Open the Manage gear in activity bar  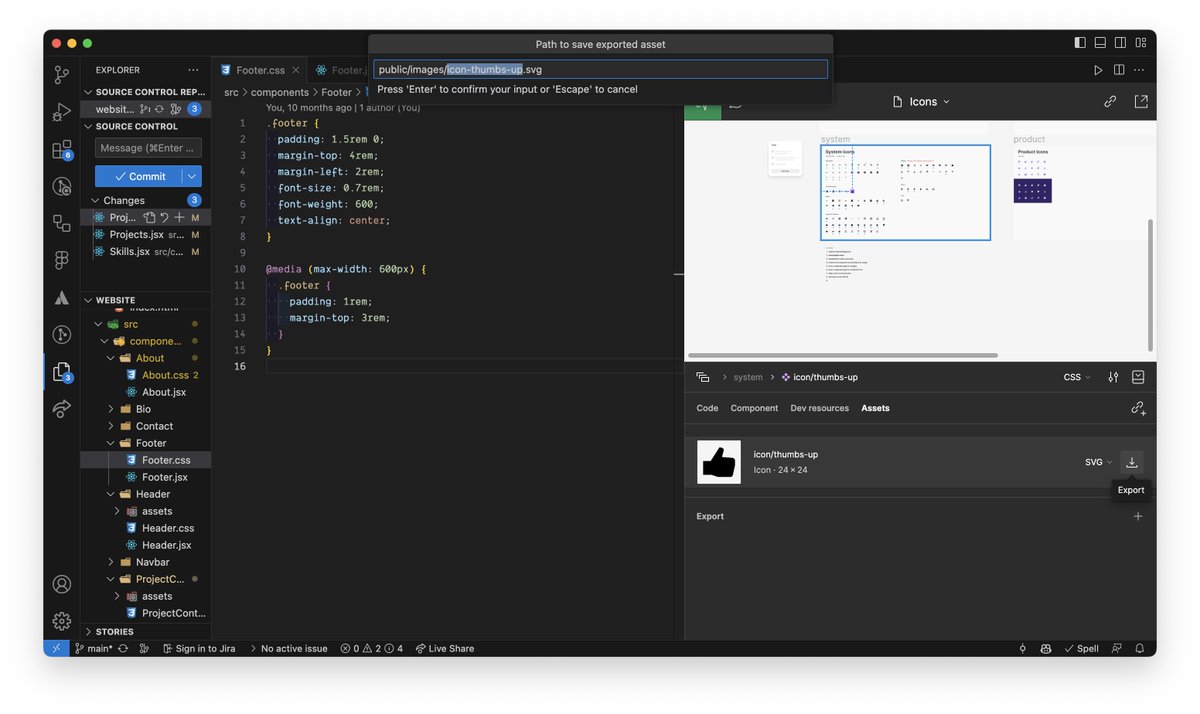point(62,621)
